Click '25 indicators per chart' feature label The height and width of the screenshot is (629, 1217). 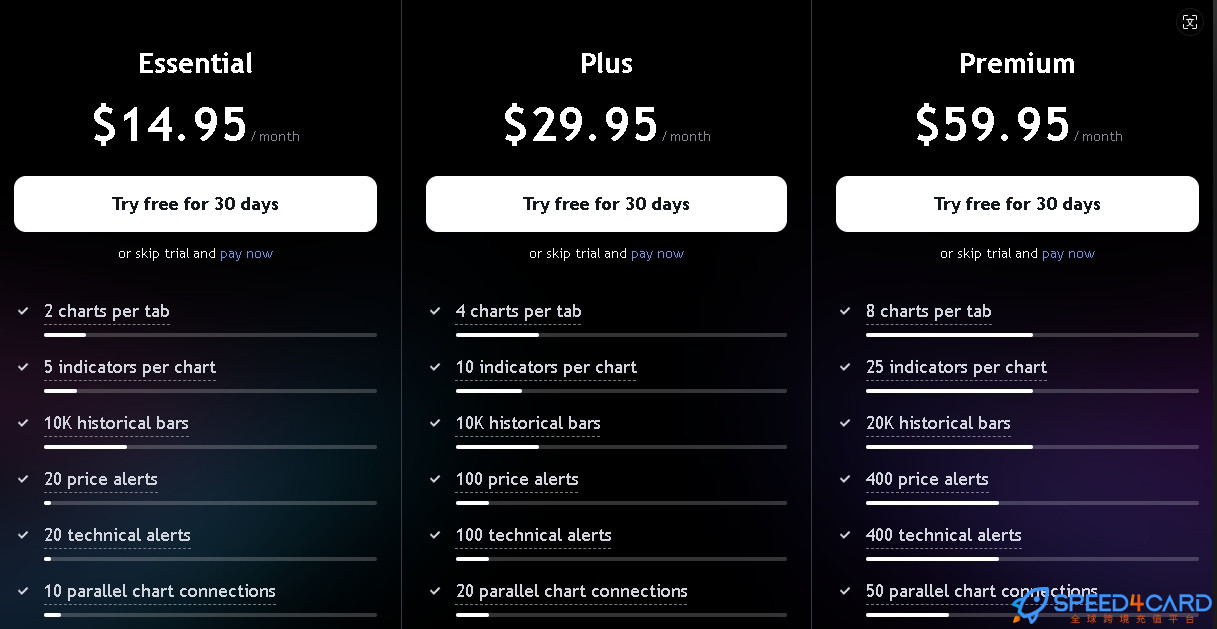956,367
